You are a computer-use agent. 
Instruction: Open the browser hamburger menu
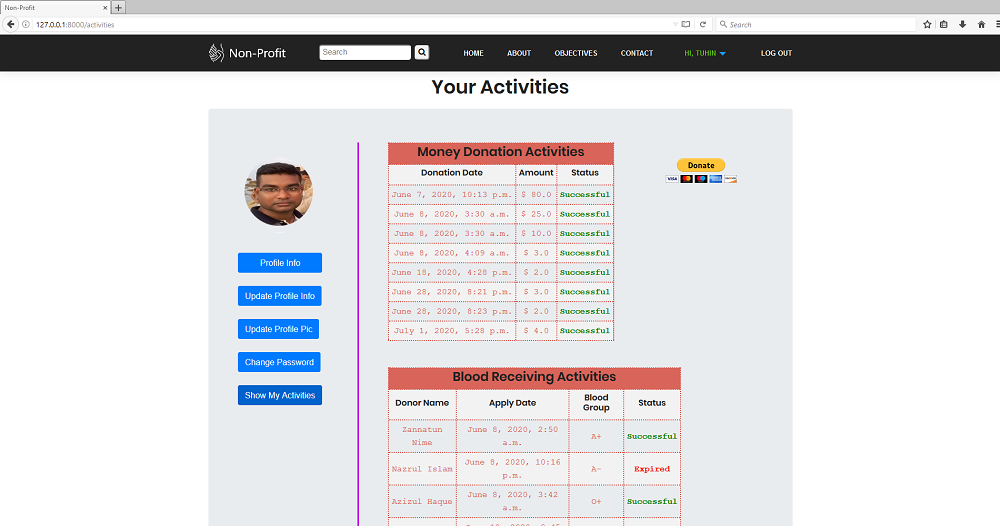click(997, 24)
